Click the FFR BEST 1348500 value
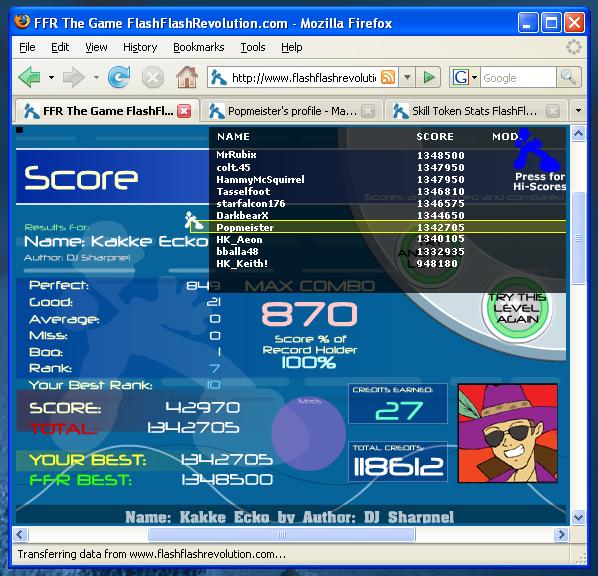This screenshot has height=576, width=598. [x=227, y=479]
